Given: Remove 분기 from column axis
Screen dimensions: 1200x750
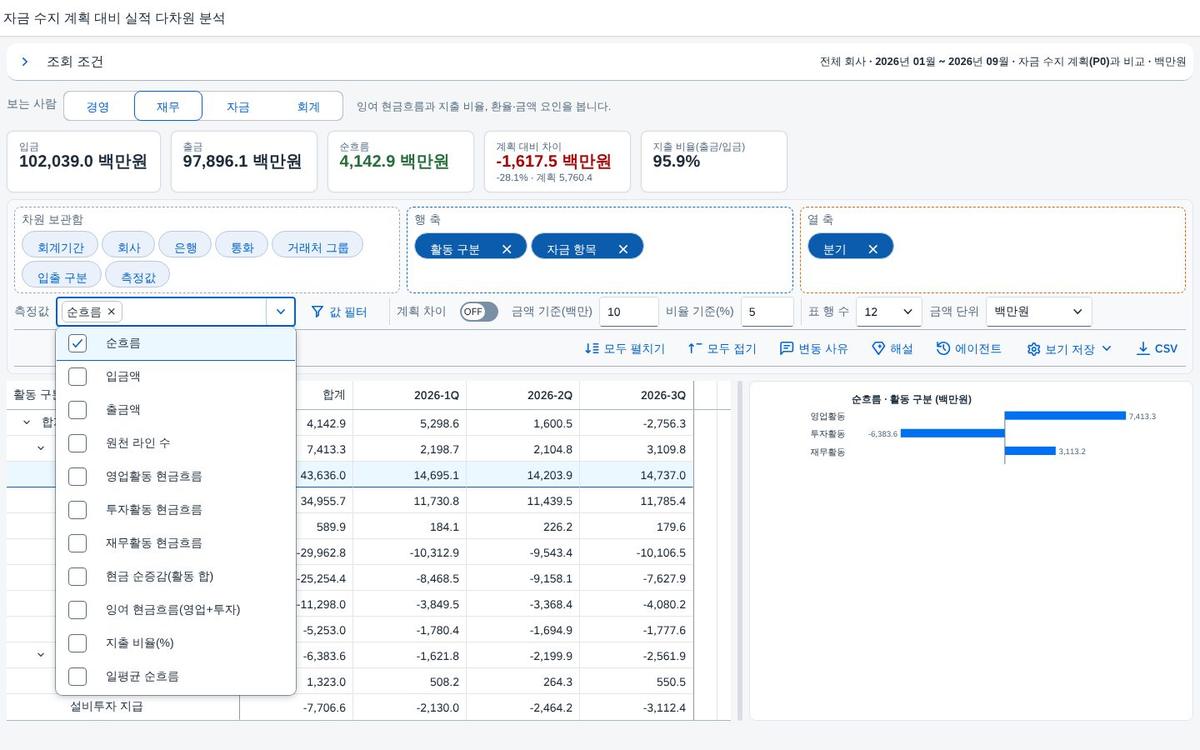Looking at the screenshot, I should (873, 249).
